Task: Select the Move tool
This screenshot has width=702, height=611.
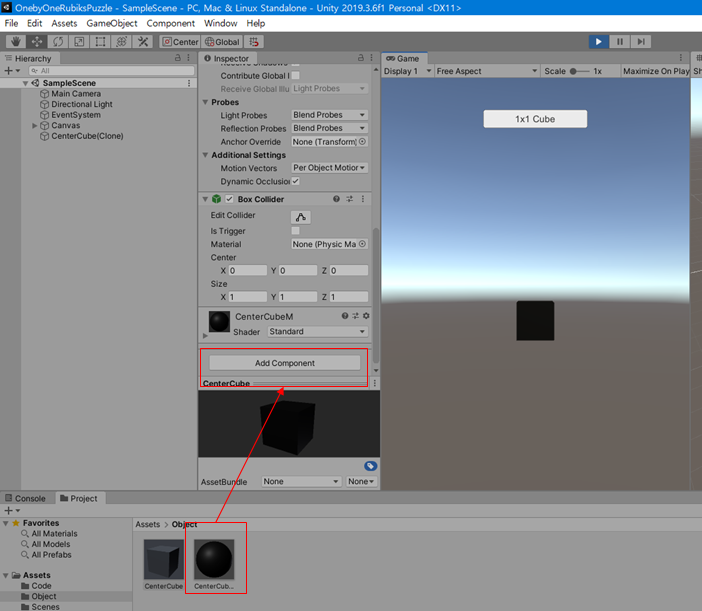Action: point(37,42)
